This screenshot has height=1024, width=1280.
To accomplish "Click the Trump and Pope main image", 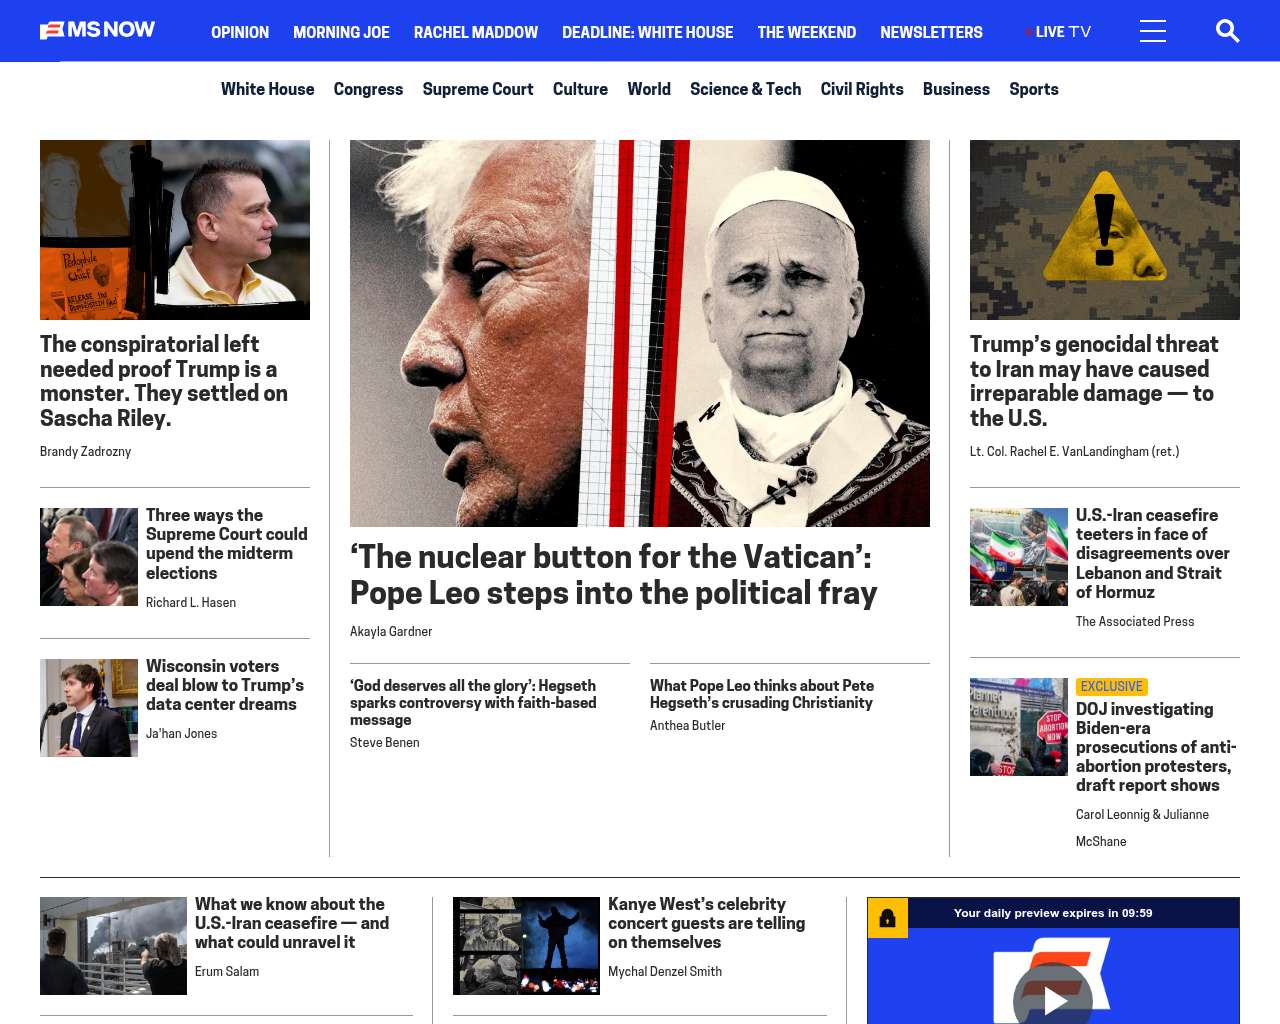I will point(640,333).
